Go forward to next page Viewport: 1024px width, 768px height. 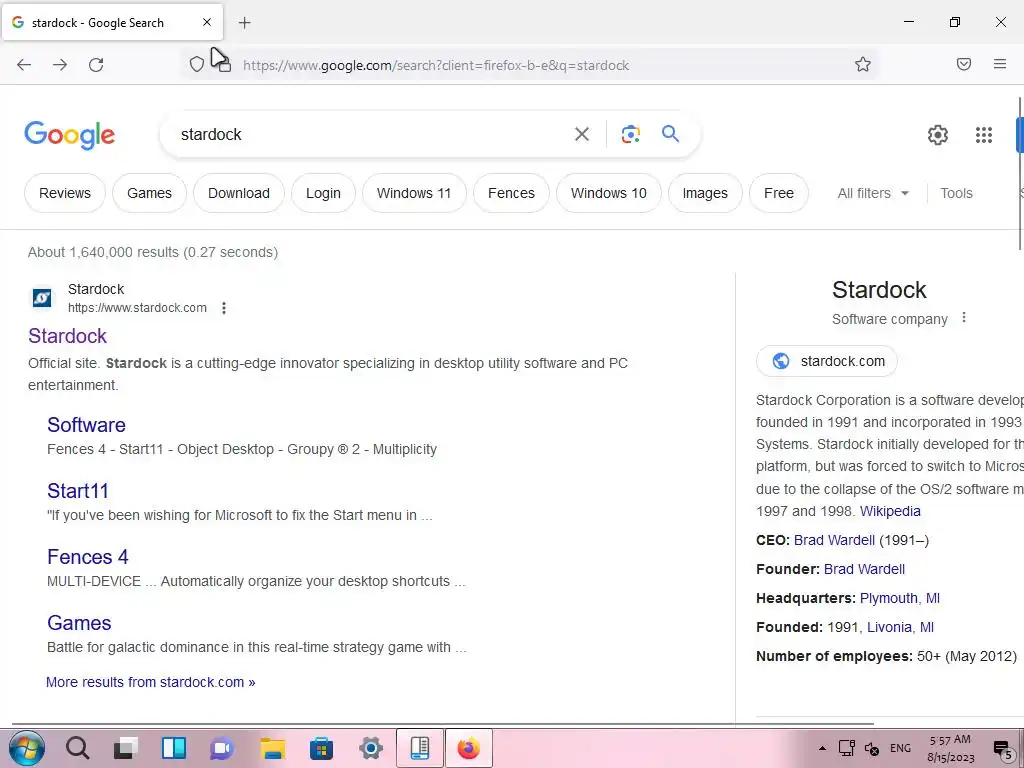pos(60,65)
